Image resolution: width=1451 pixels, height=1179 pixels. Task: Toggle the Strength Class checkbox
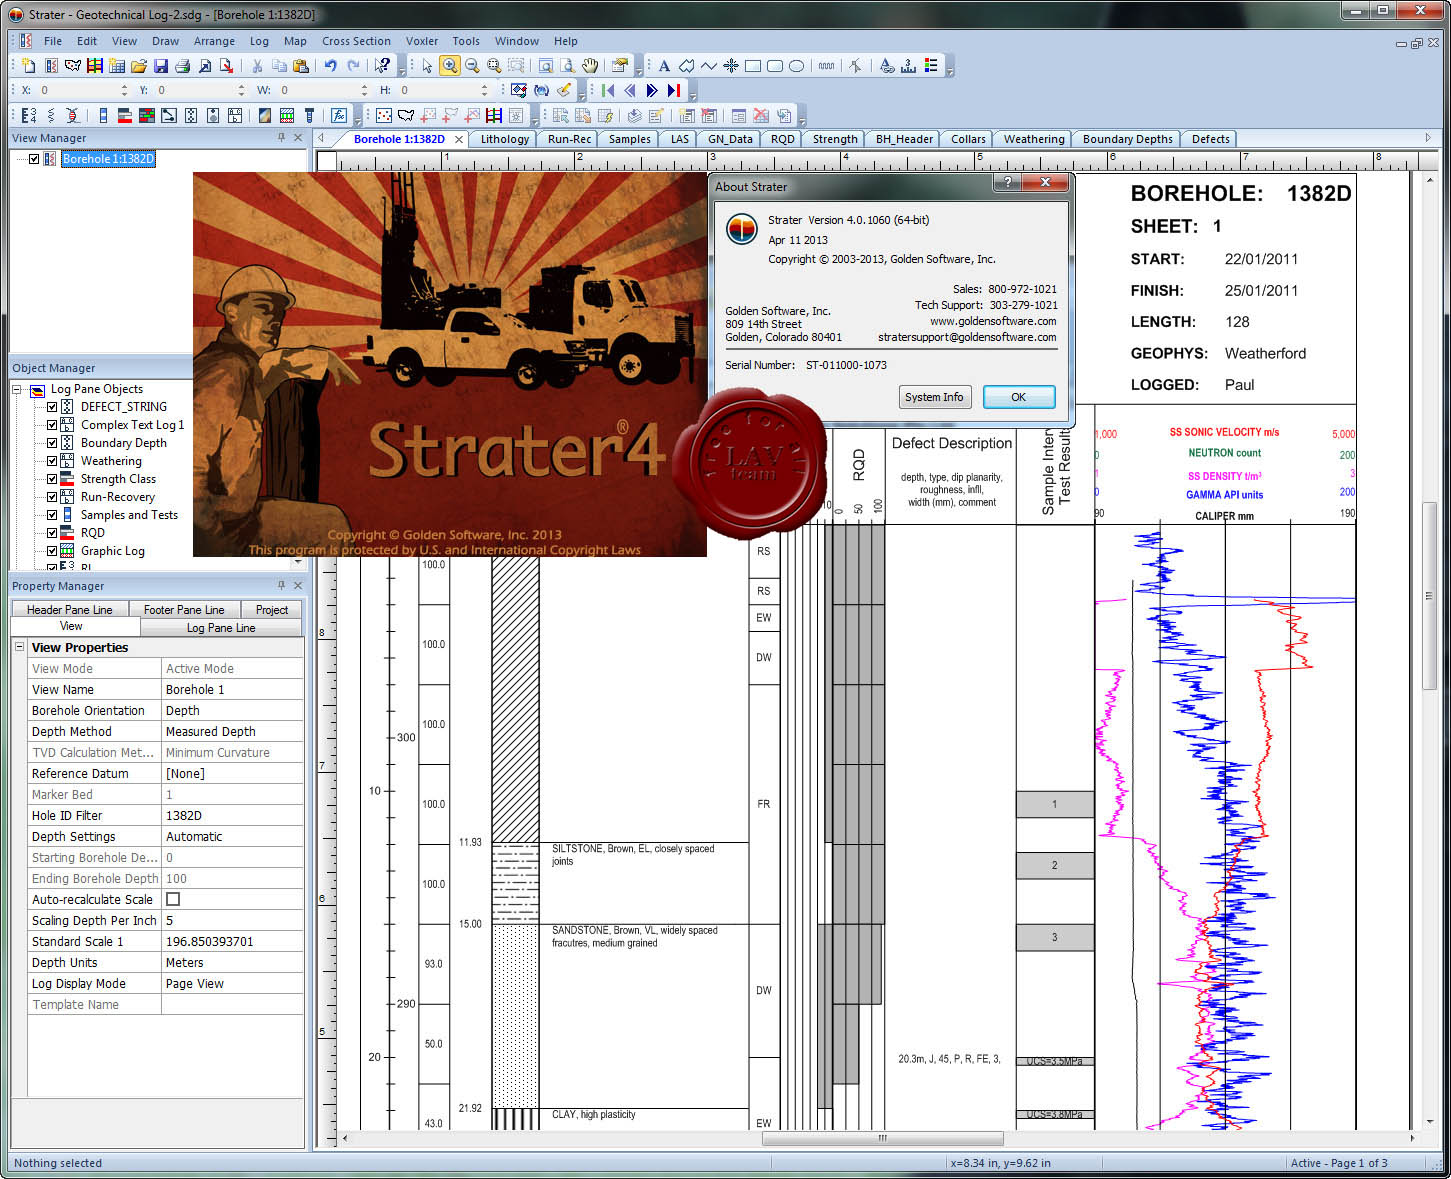point(52,479)
